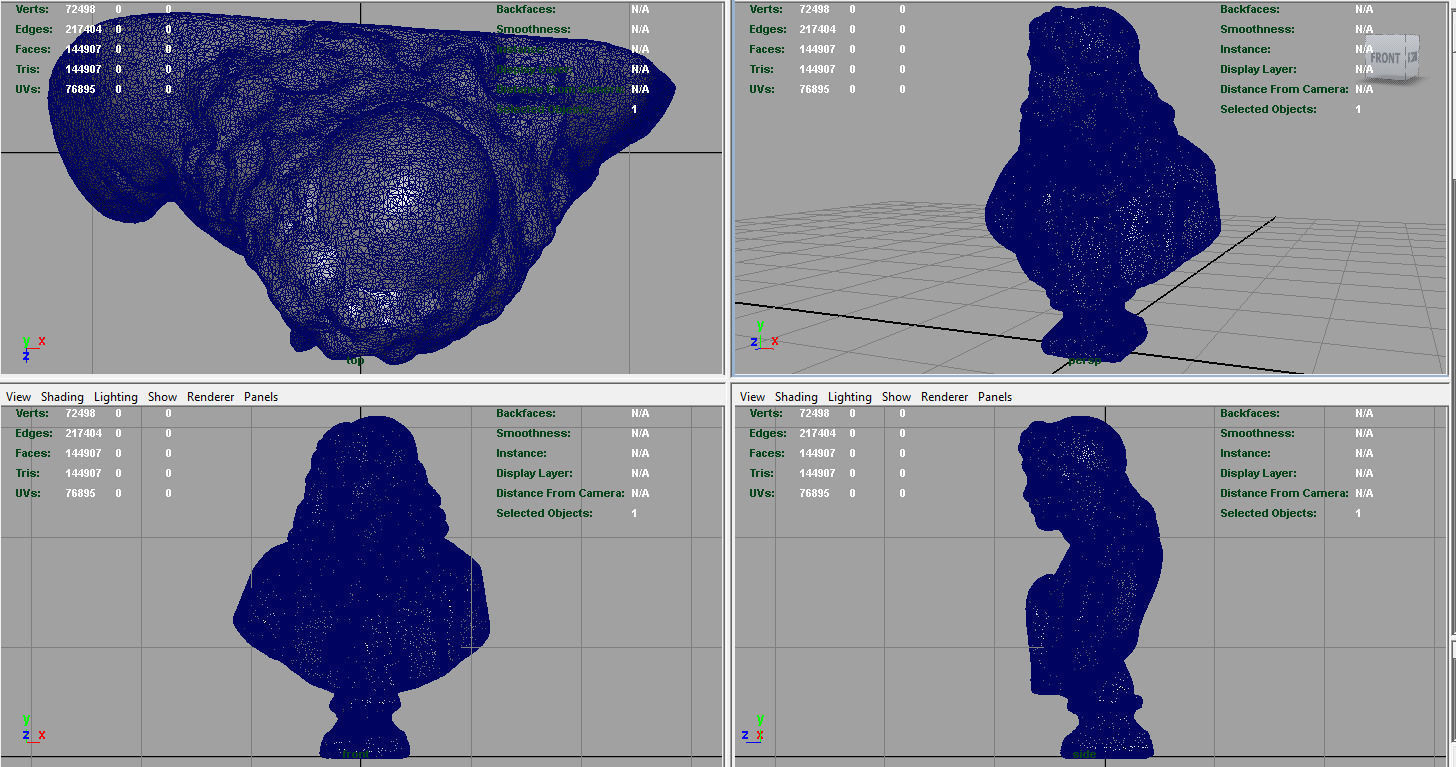Open the Panels menu in front view panel
The image size is (1456, 767).
(x=261, y=397)
